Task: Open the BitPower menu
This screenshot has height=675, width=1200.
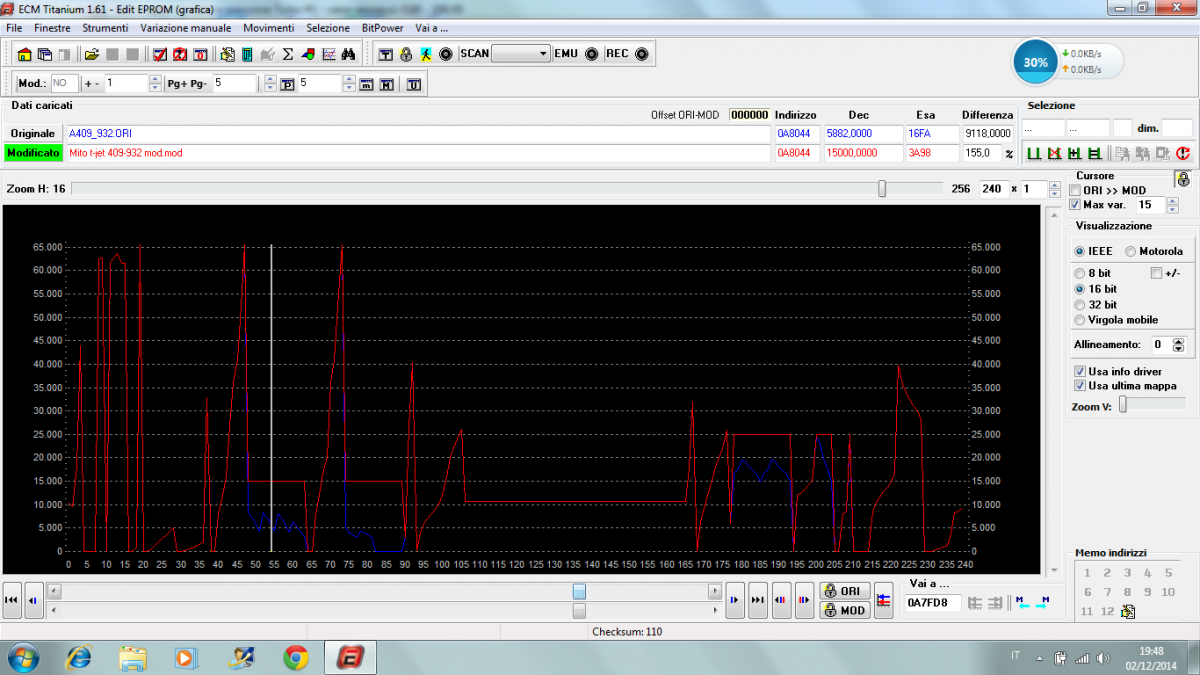Action: (x=382, y=28)
